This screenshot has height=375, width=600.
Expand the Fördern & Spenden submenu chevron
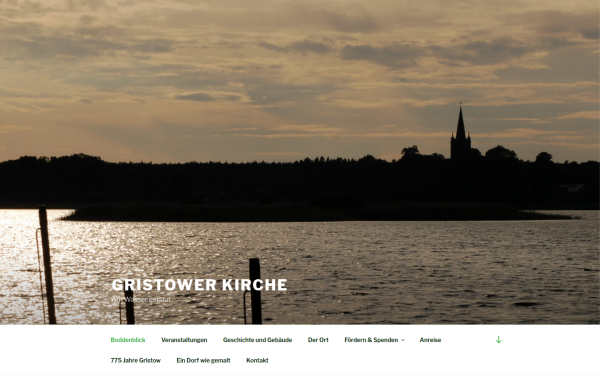pos(403,340)
